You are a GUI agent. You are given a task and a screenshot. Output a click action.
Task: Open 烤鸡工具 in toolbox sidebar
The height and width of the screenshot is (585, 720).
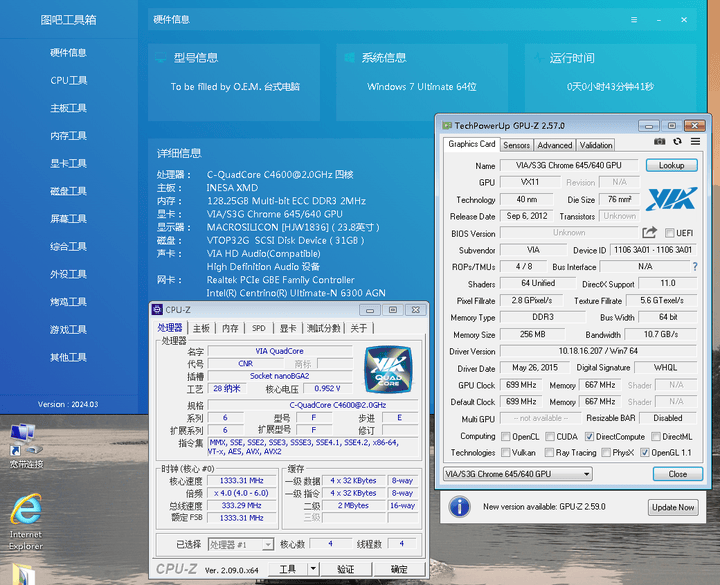[68, 302]
